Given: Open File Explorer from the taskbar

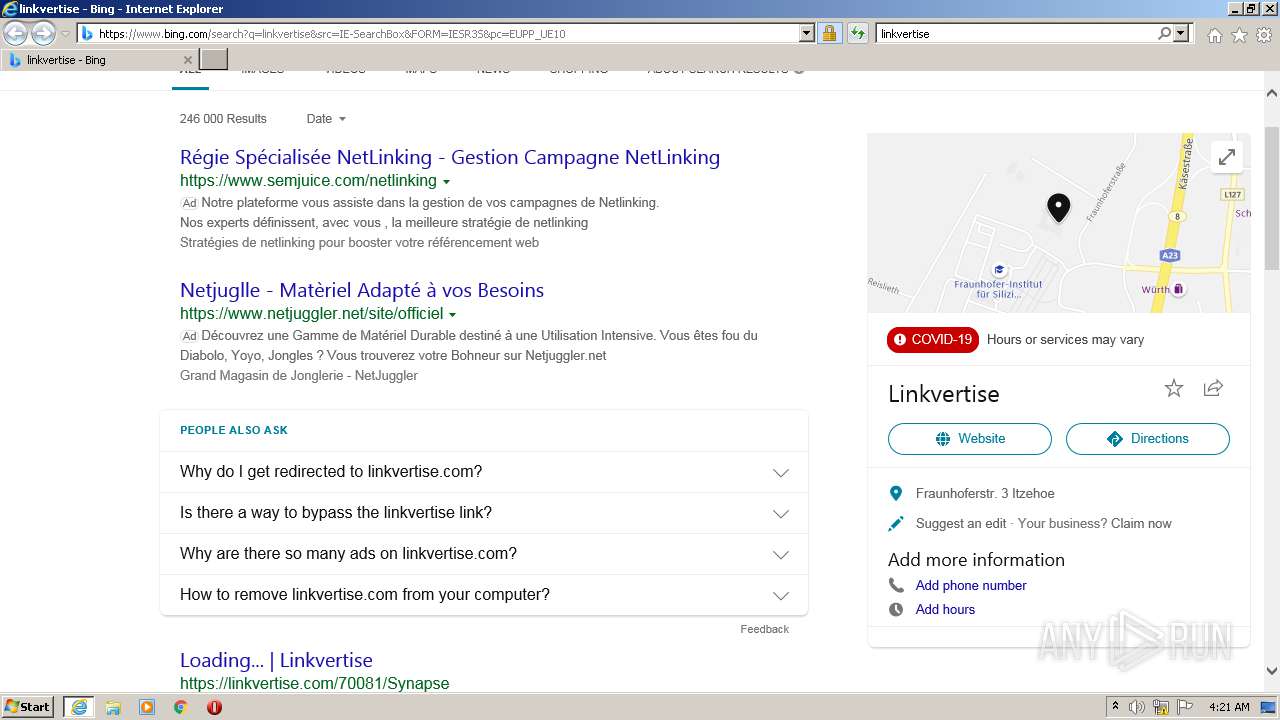Looking at the screenshot, I should tap(113, 707).
